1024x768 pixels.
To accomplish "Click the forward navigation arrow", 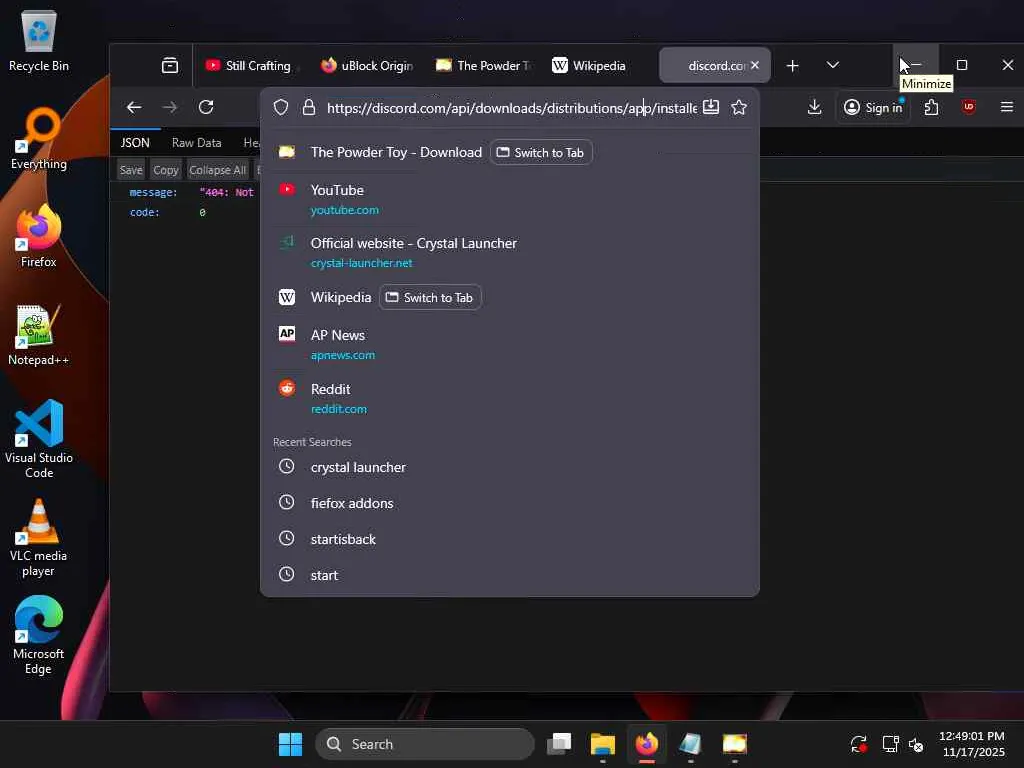I will coord(170,107).
